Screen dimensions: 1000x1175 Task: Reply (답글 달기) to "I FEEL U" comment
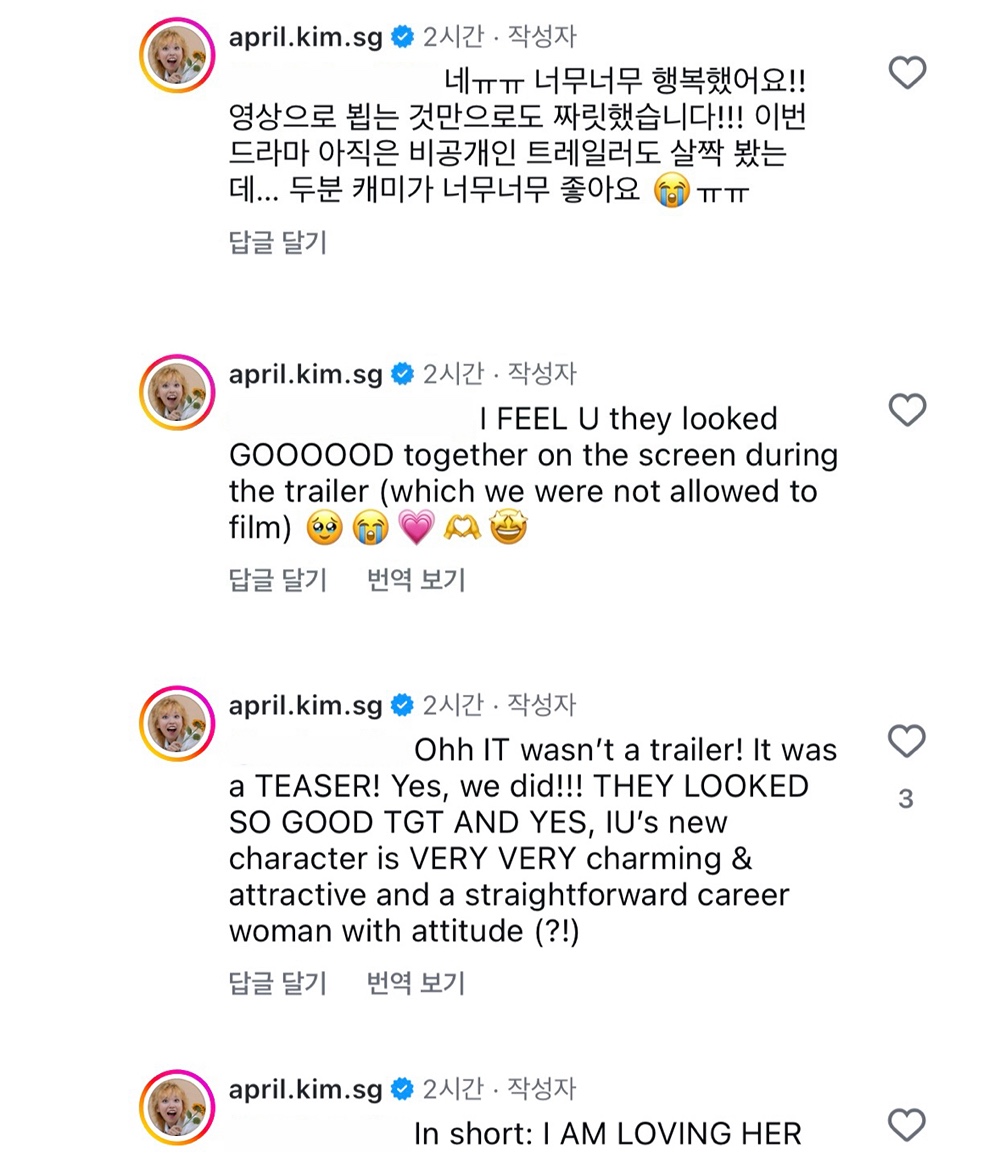278,579
